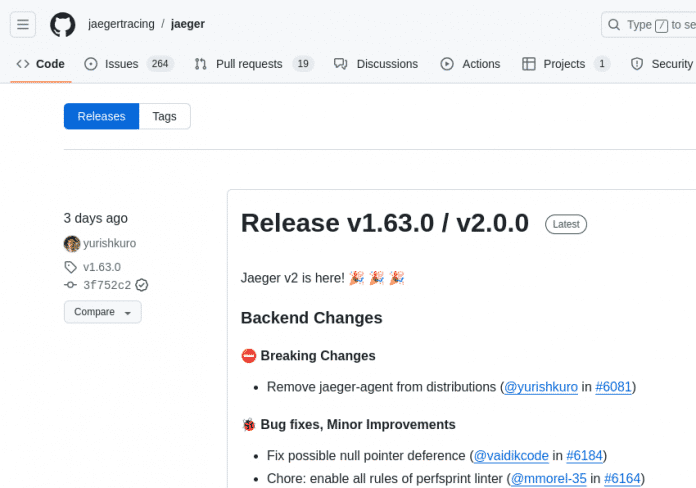Click the tag icon beside v1.63.0
The height and width of the screenshot is (488, 696).
(71, 267)
